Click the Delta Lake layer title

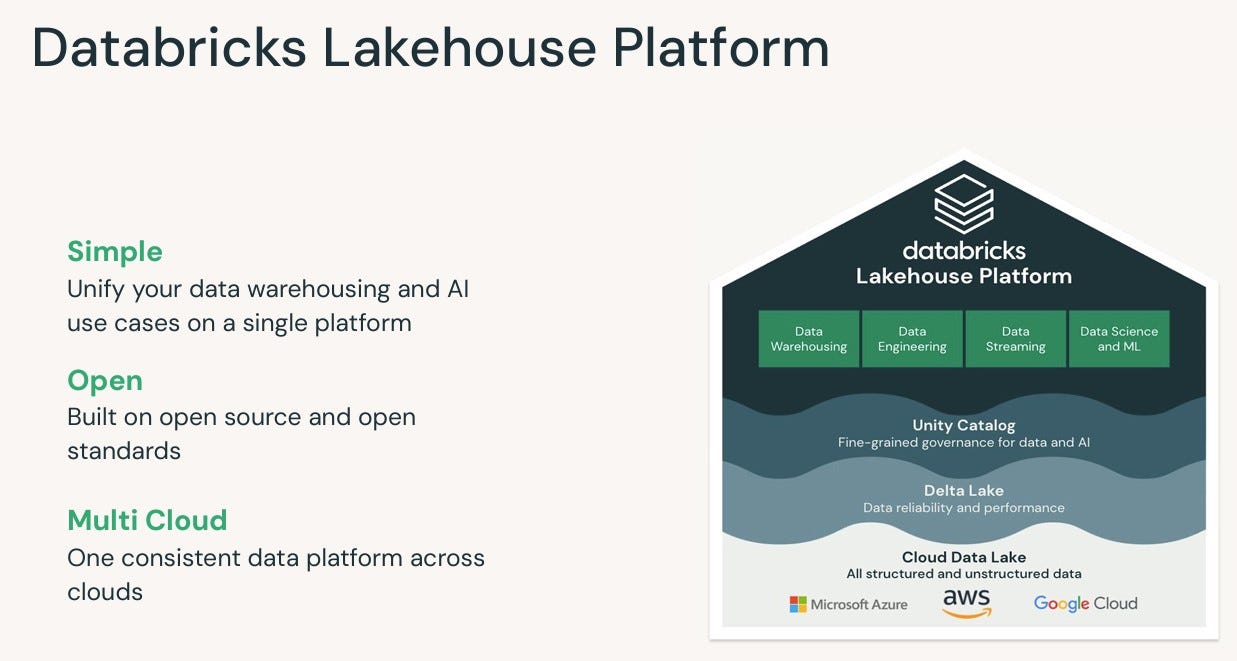click(964, 490)
